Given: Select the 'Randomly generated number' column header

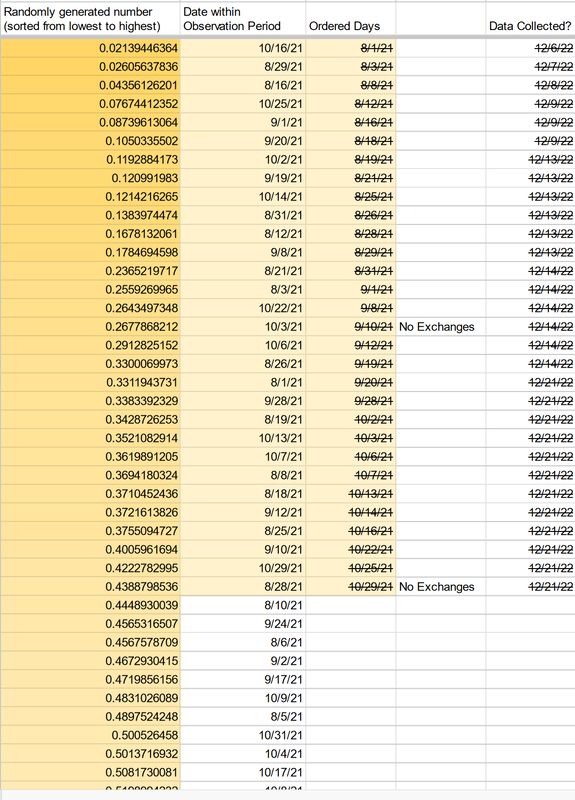Looking at the screenshot, I should tap(90, 19).
